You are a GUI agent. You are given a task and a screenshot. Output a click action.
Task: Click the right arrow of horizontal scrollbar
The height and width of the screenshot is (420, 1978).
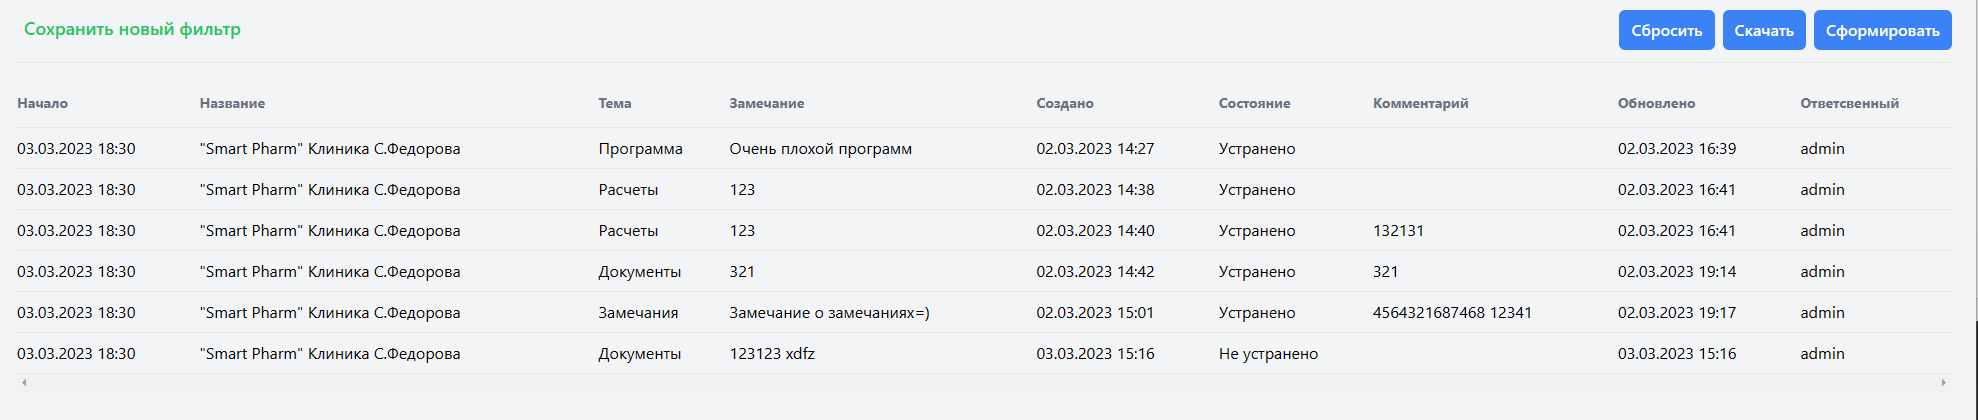click(x=1943, y=383)
